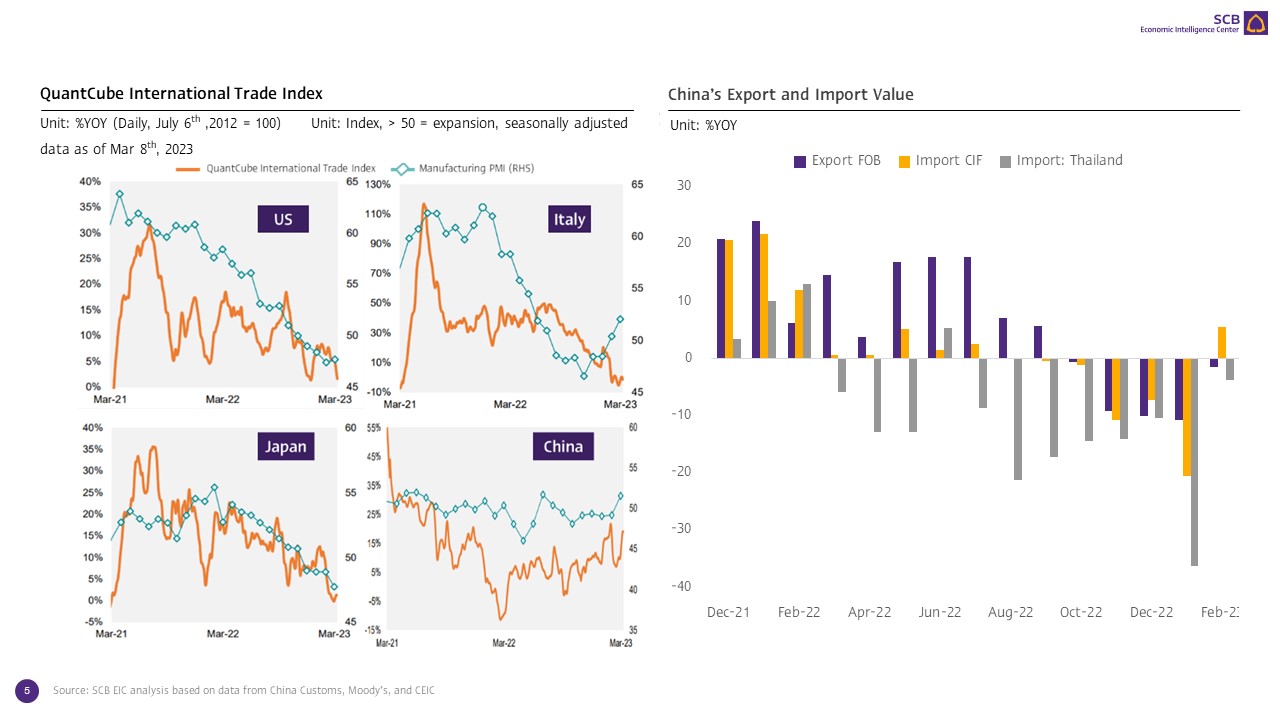1280x720 pixels.
Task: Select the US chart label box
Action: pyautogui.click(x=283, y=219)
